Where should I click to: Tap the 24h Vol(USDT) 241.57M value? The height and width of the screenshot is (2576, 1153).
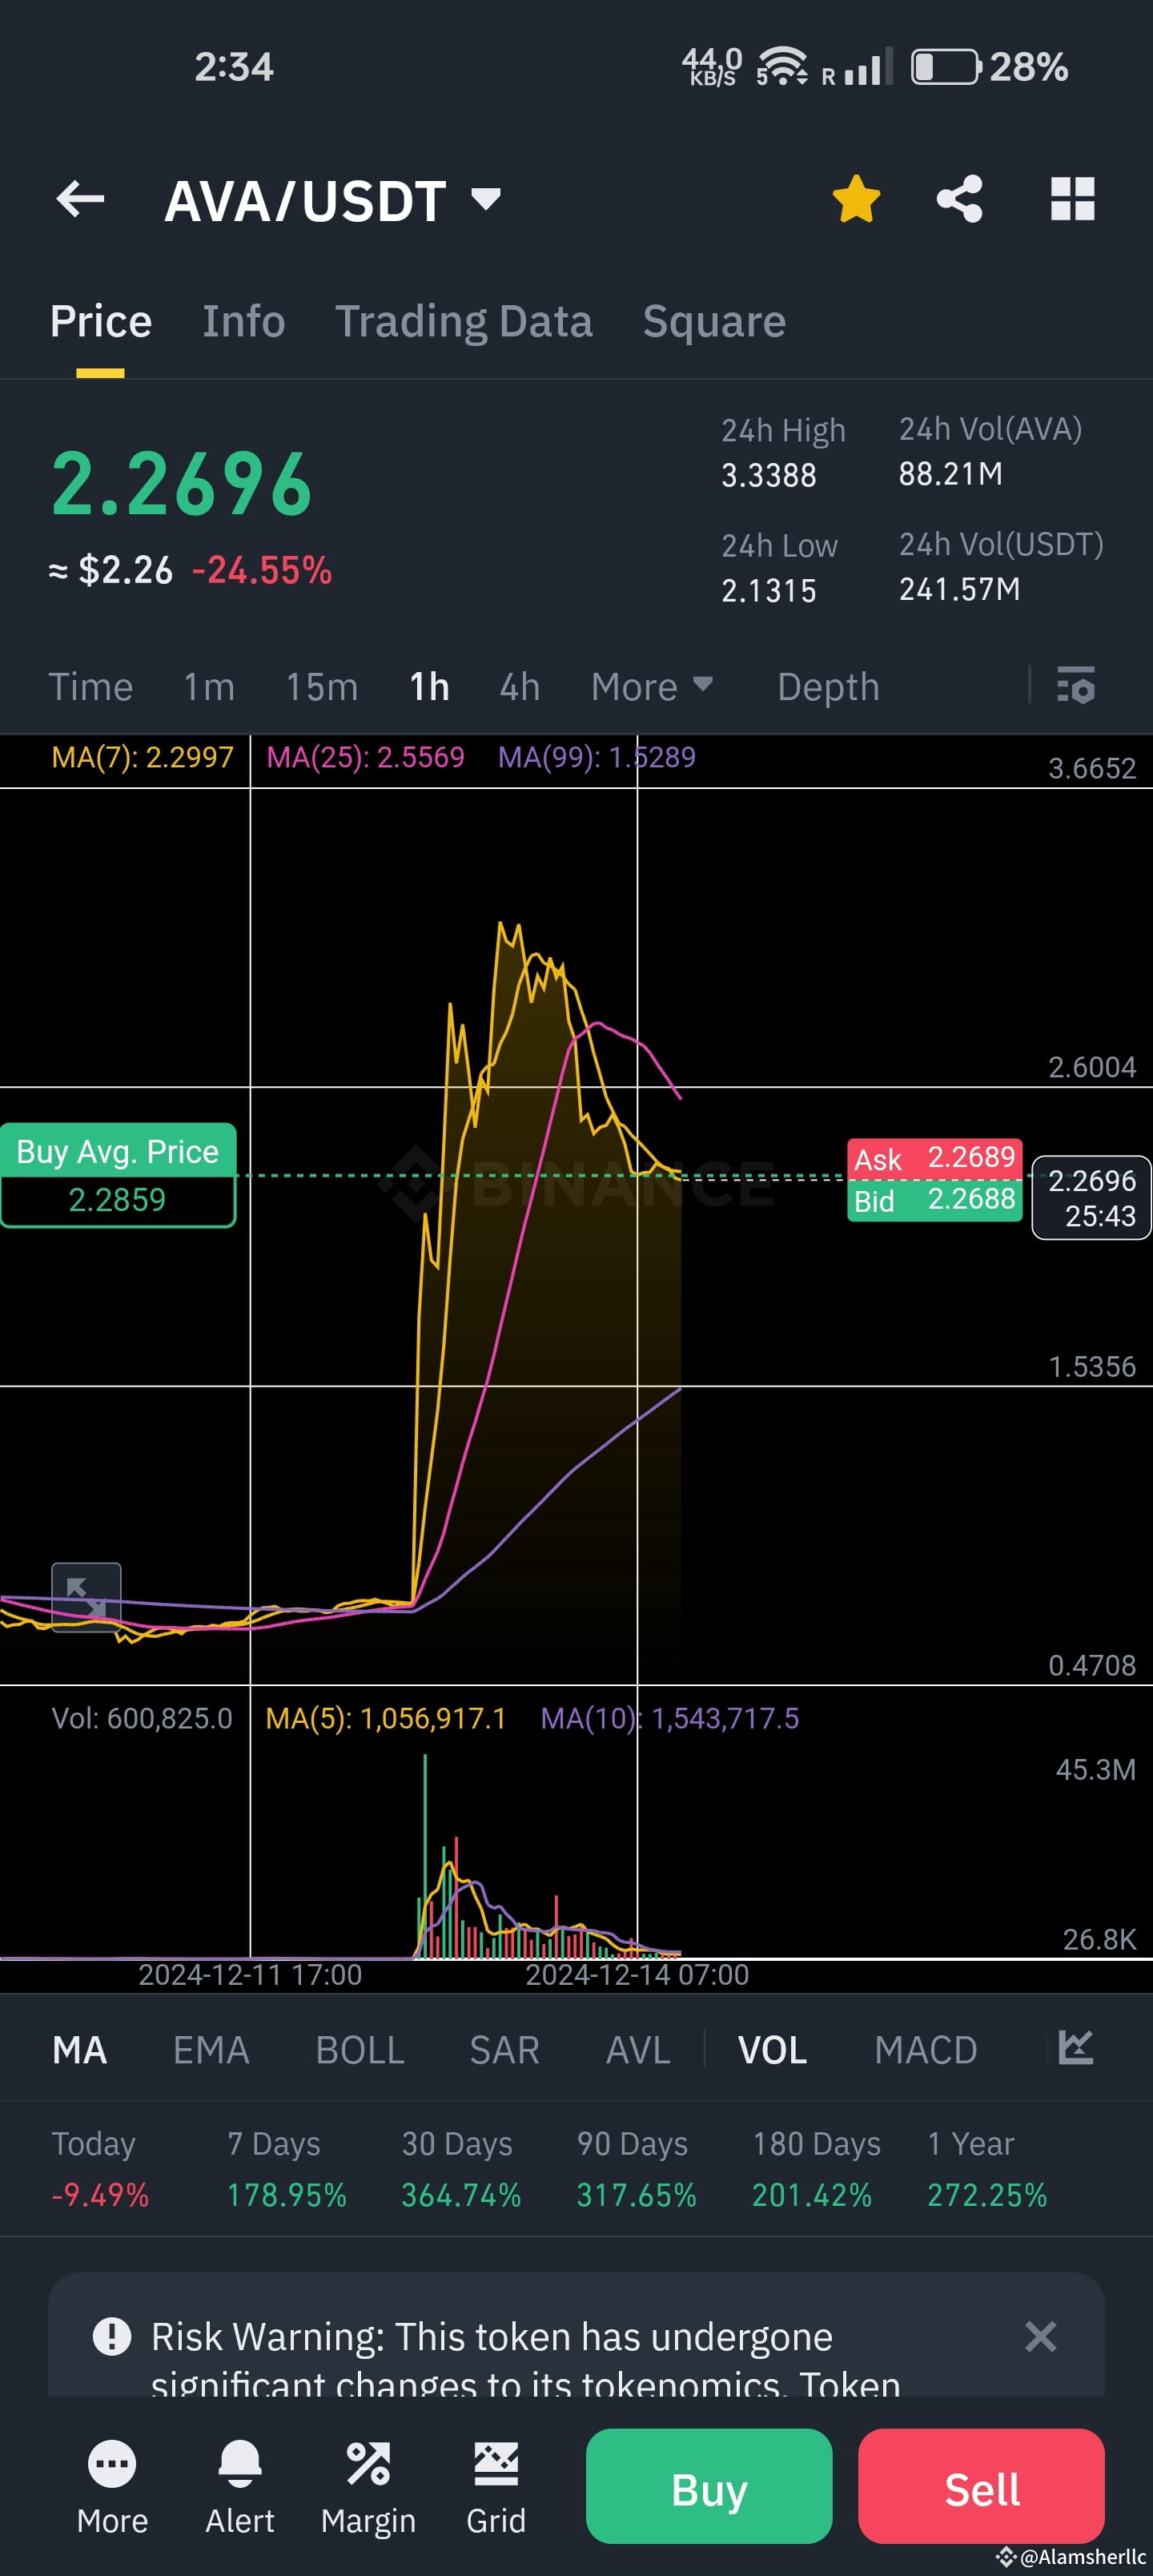959,589
